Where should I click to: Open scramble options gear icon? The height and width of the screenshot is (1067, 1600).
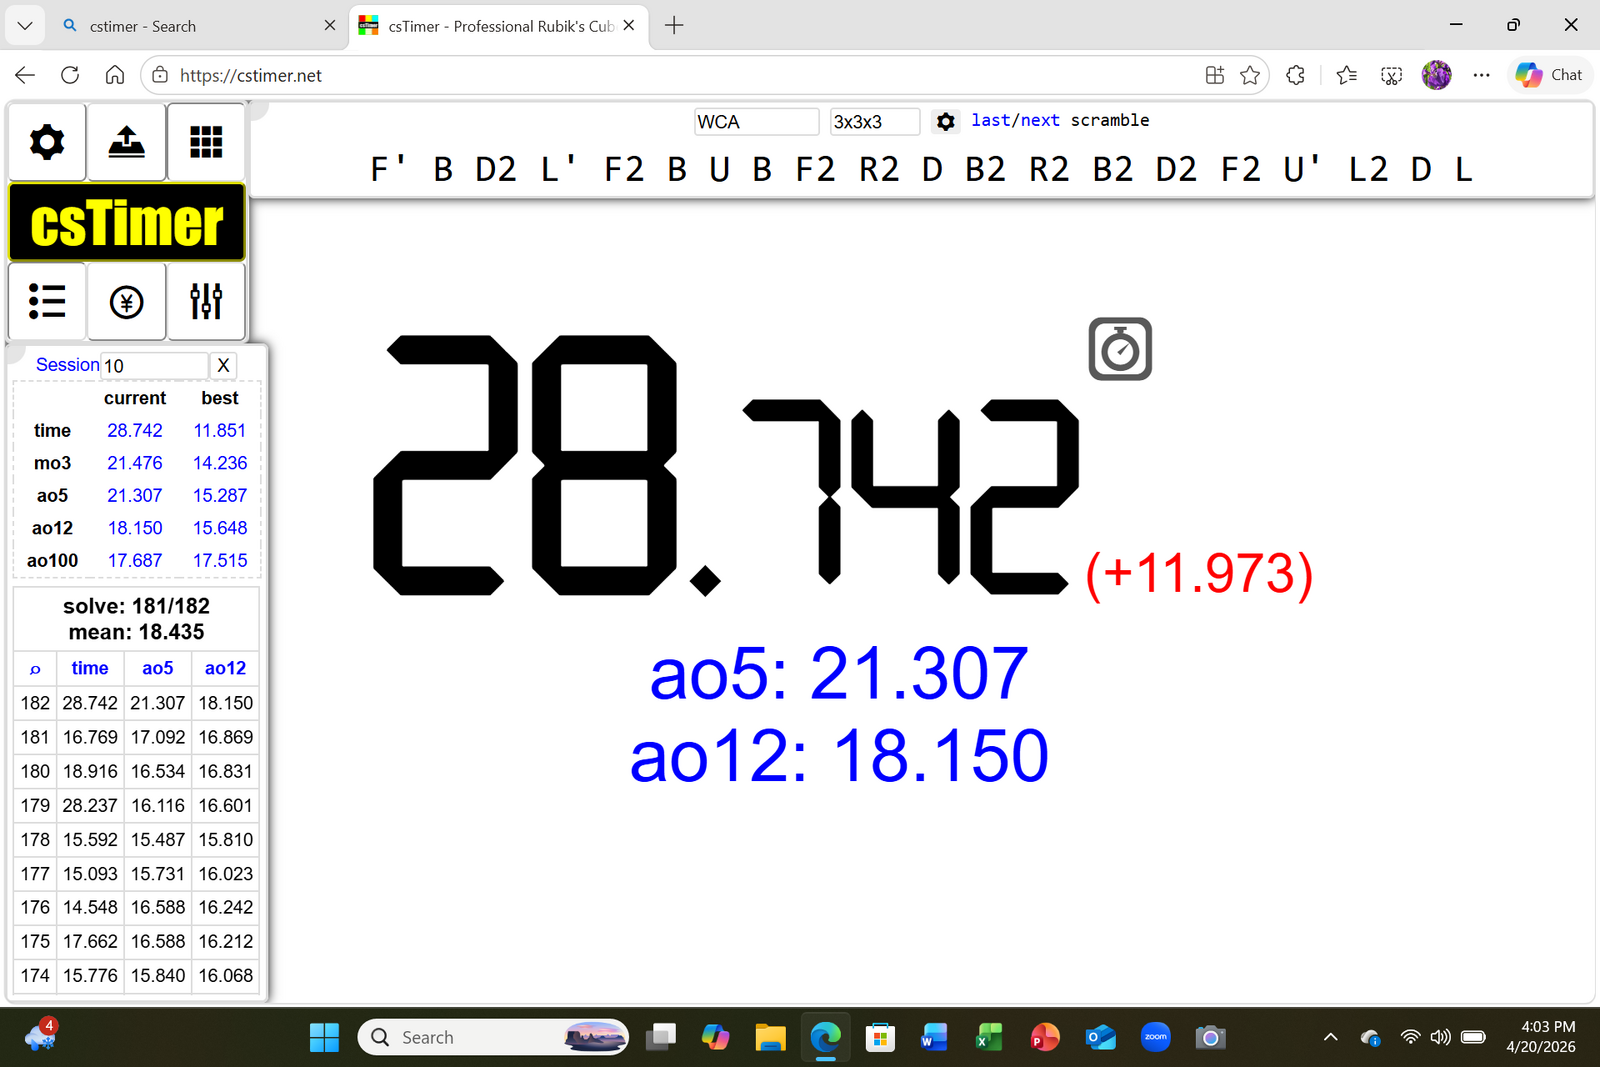(x=946, y=122)
